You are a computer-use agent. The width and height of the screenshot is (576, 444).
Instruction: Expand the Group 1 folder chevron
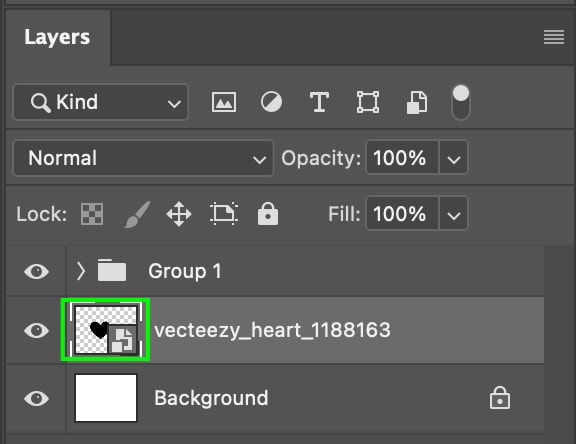pos(81,271)
